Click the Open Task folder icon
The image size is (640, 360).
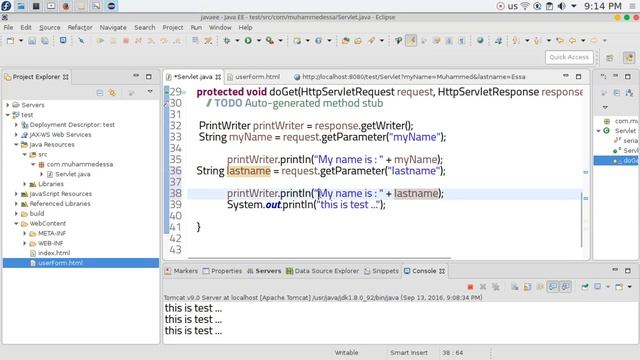pos(358,40)
